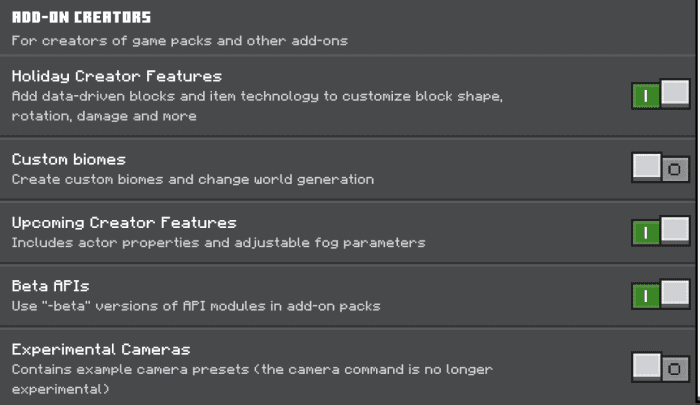The image size is (700, 405).
Task: Click the "Add data-driven blocks" description text
Action: click(257, 97)
